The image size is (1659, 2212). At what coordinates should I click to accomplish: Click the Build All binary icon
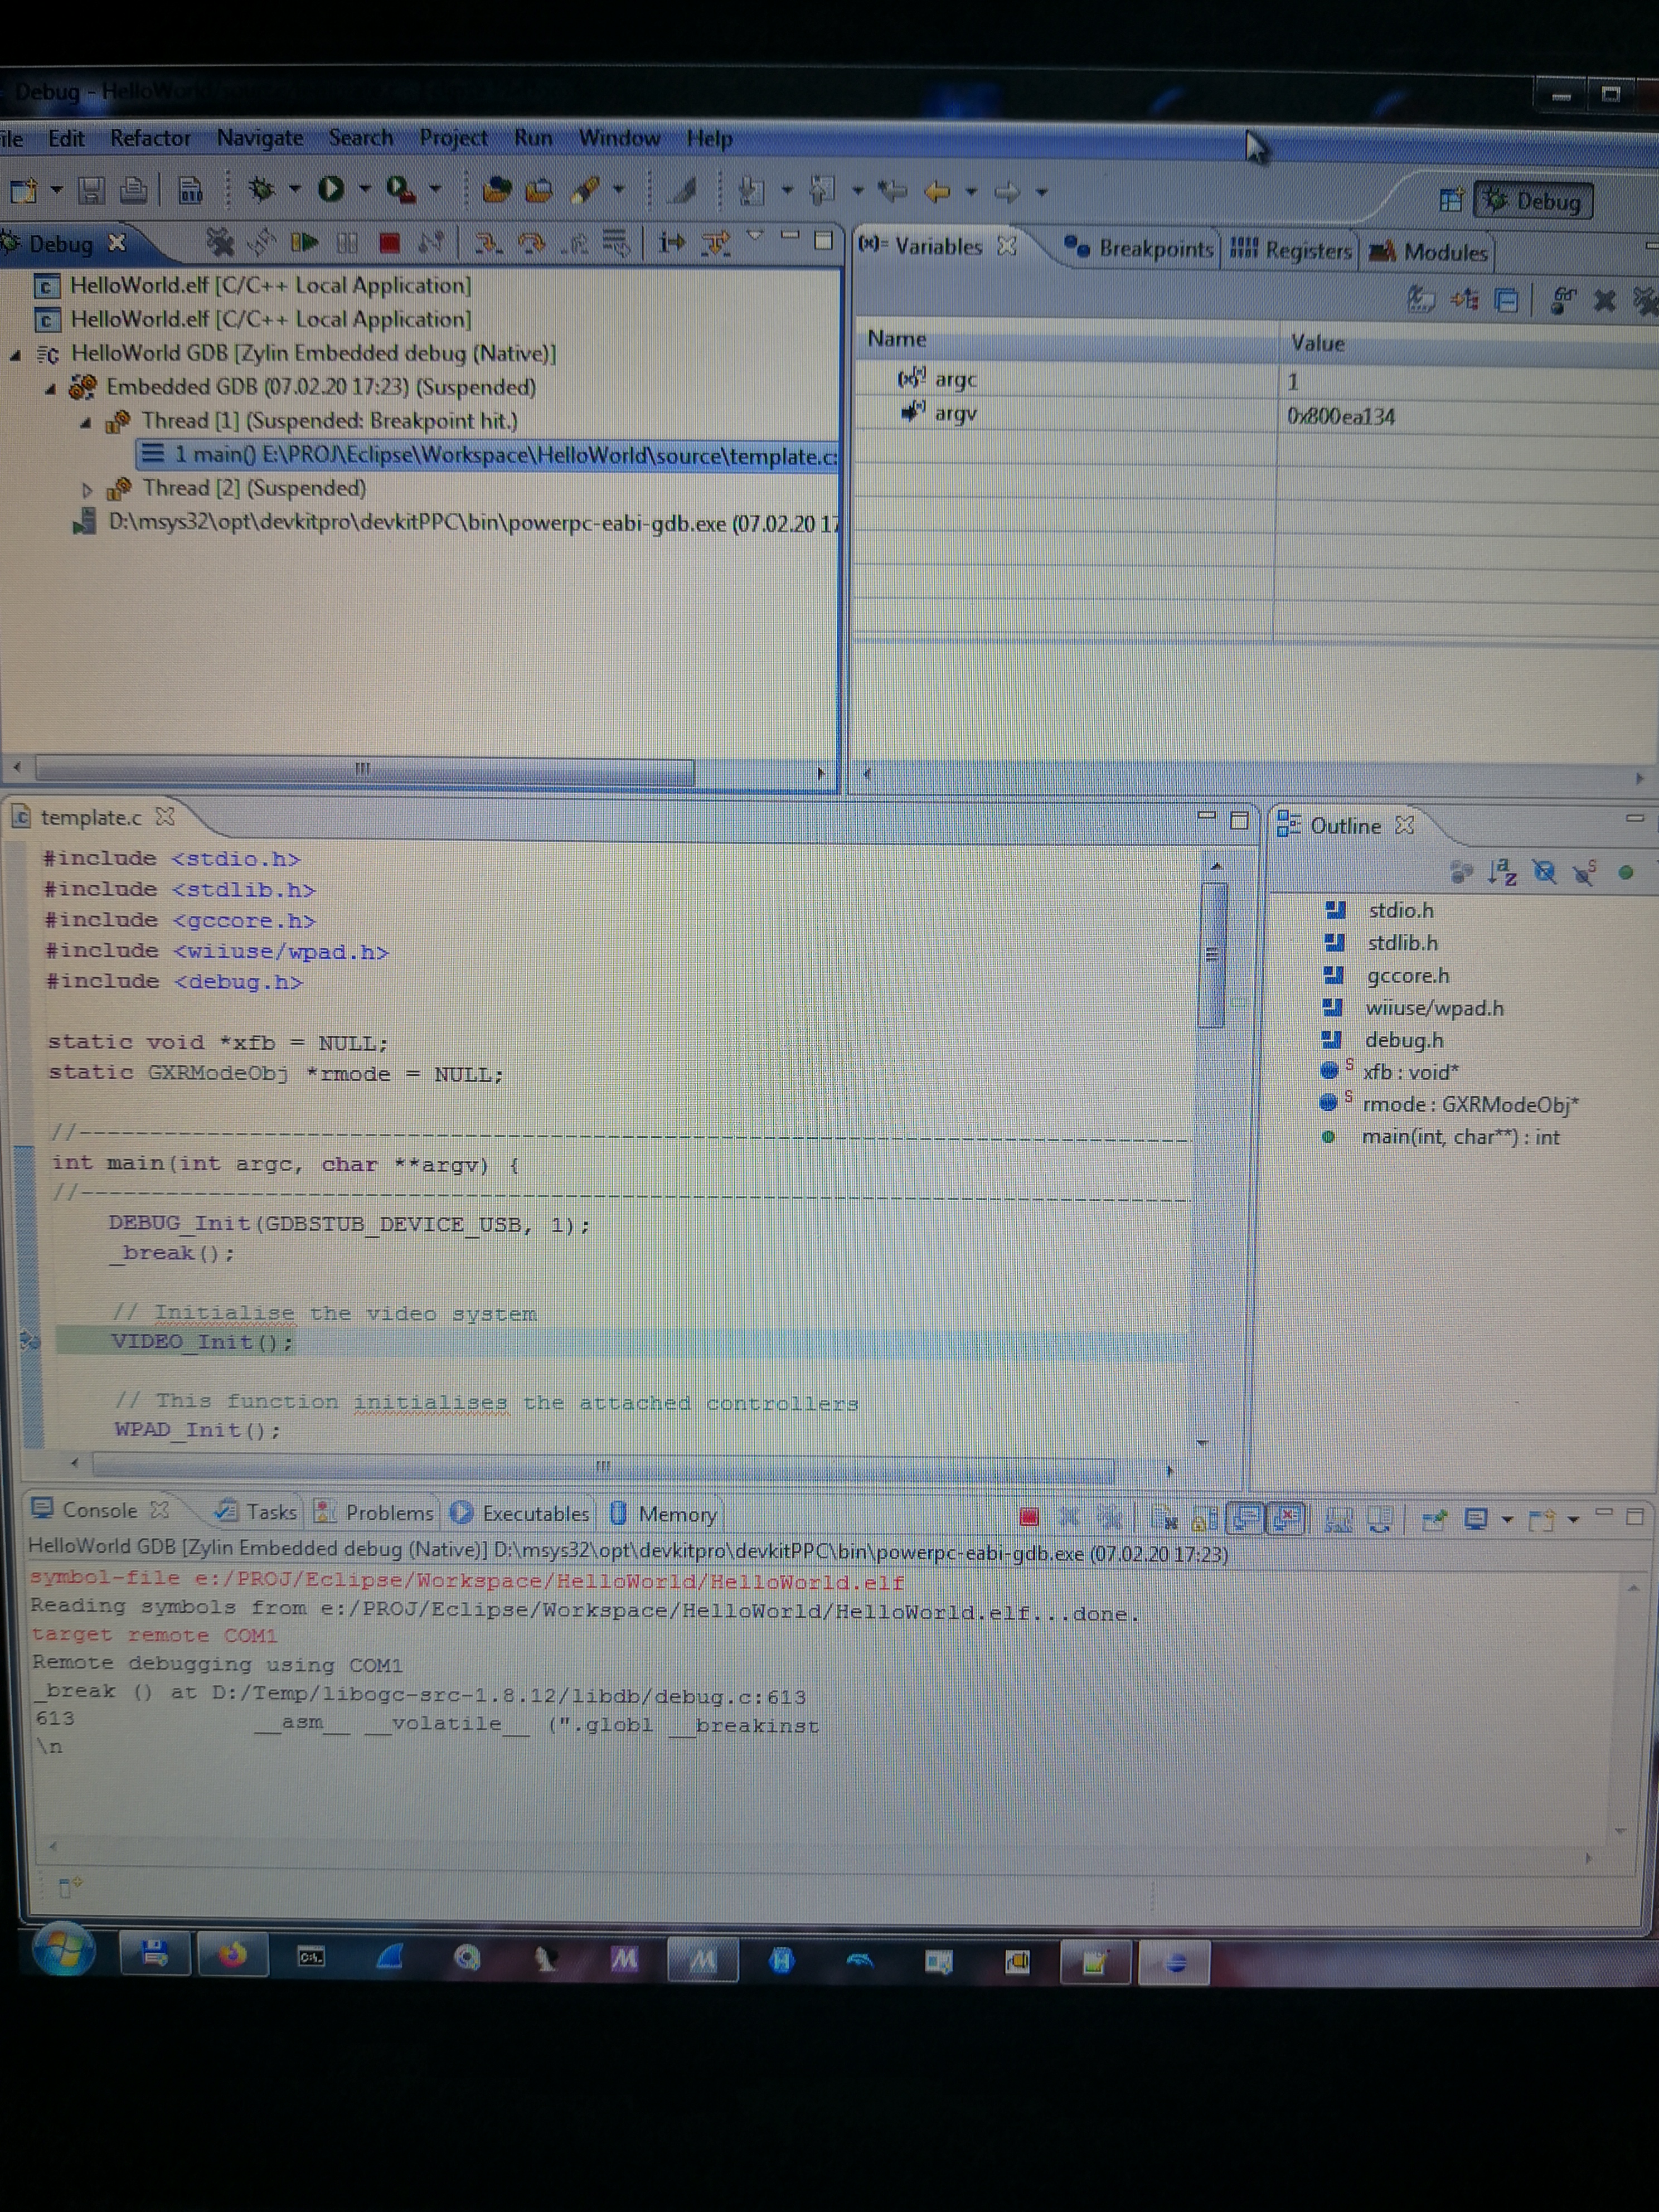(190, 189)
